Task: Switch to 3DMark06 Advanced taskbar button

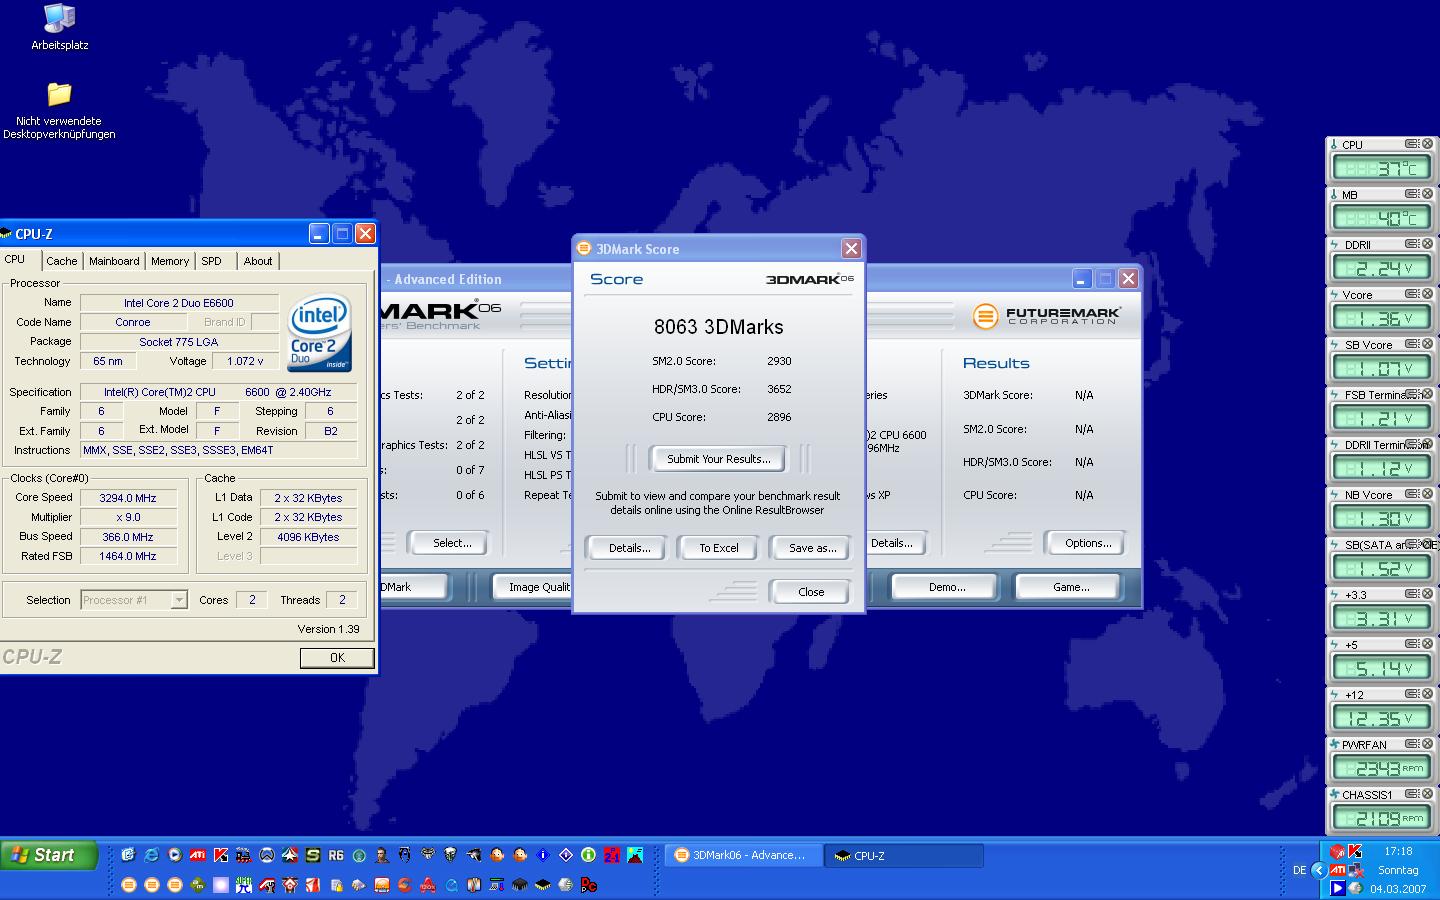Action: point(743,855)
